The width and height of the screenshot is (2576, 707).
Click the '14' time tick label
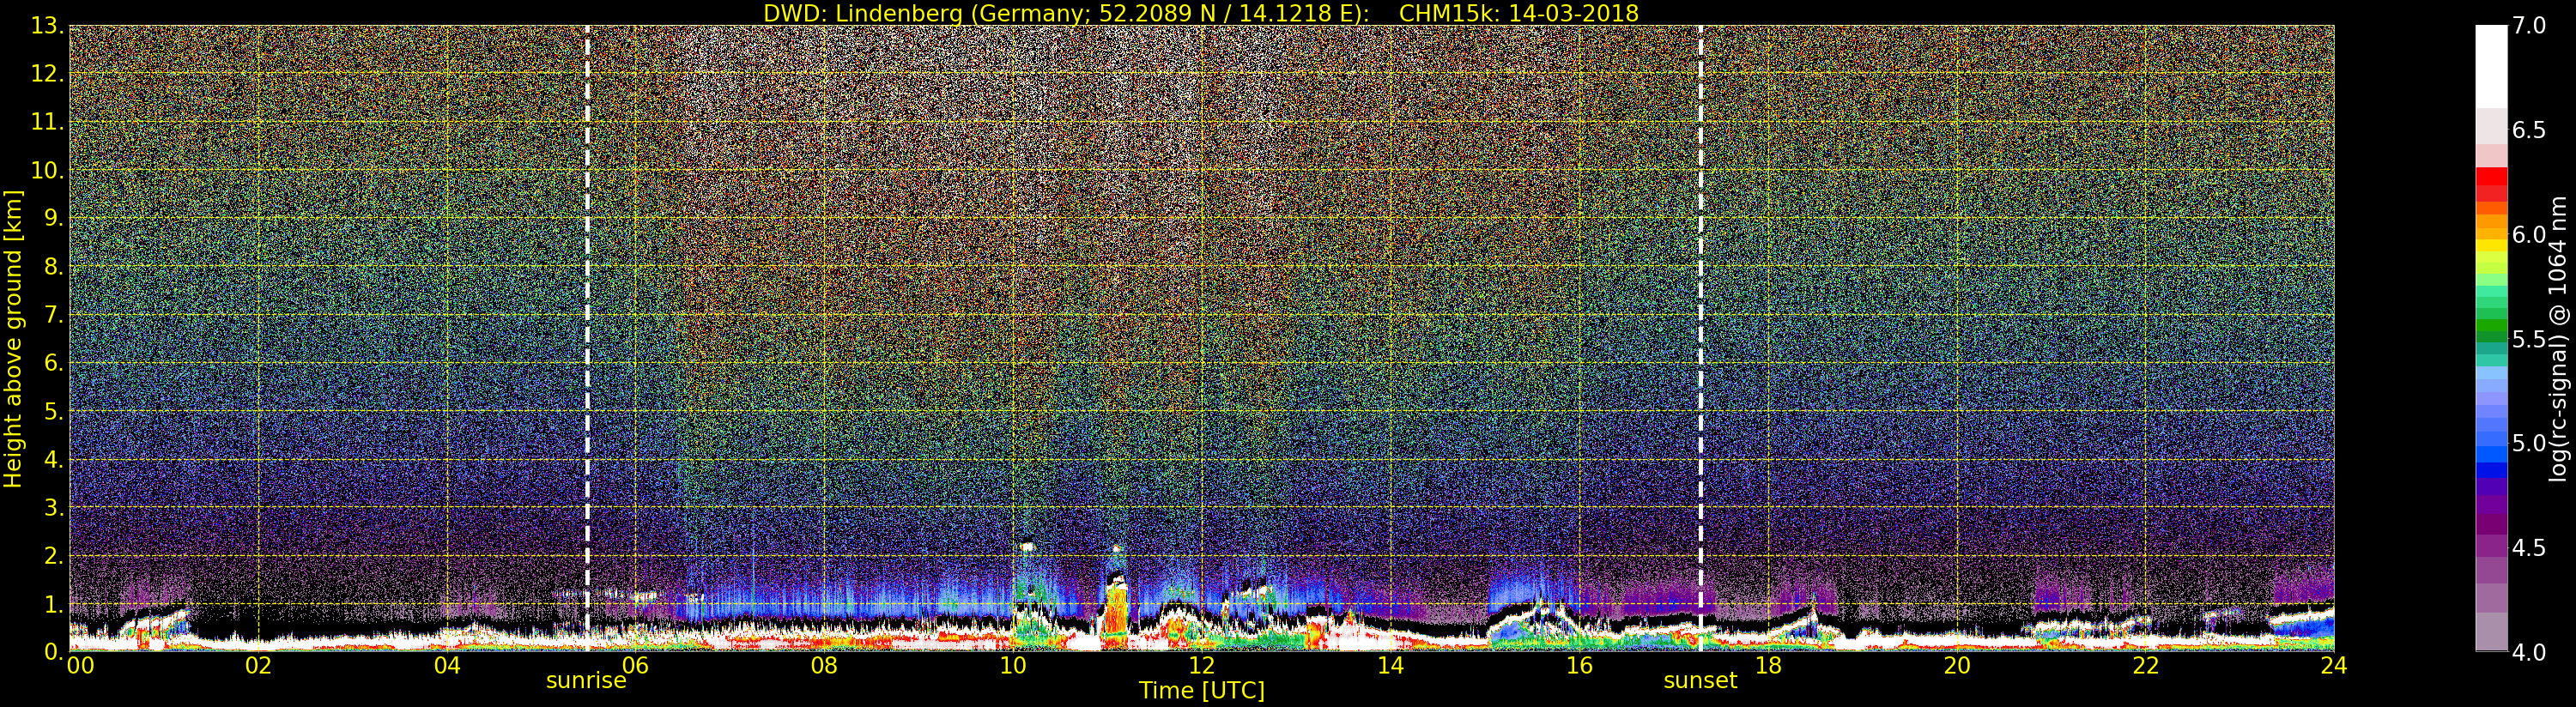[1390, 665]
